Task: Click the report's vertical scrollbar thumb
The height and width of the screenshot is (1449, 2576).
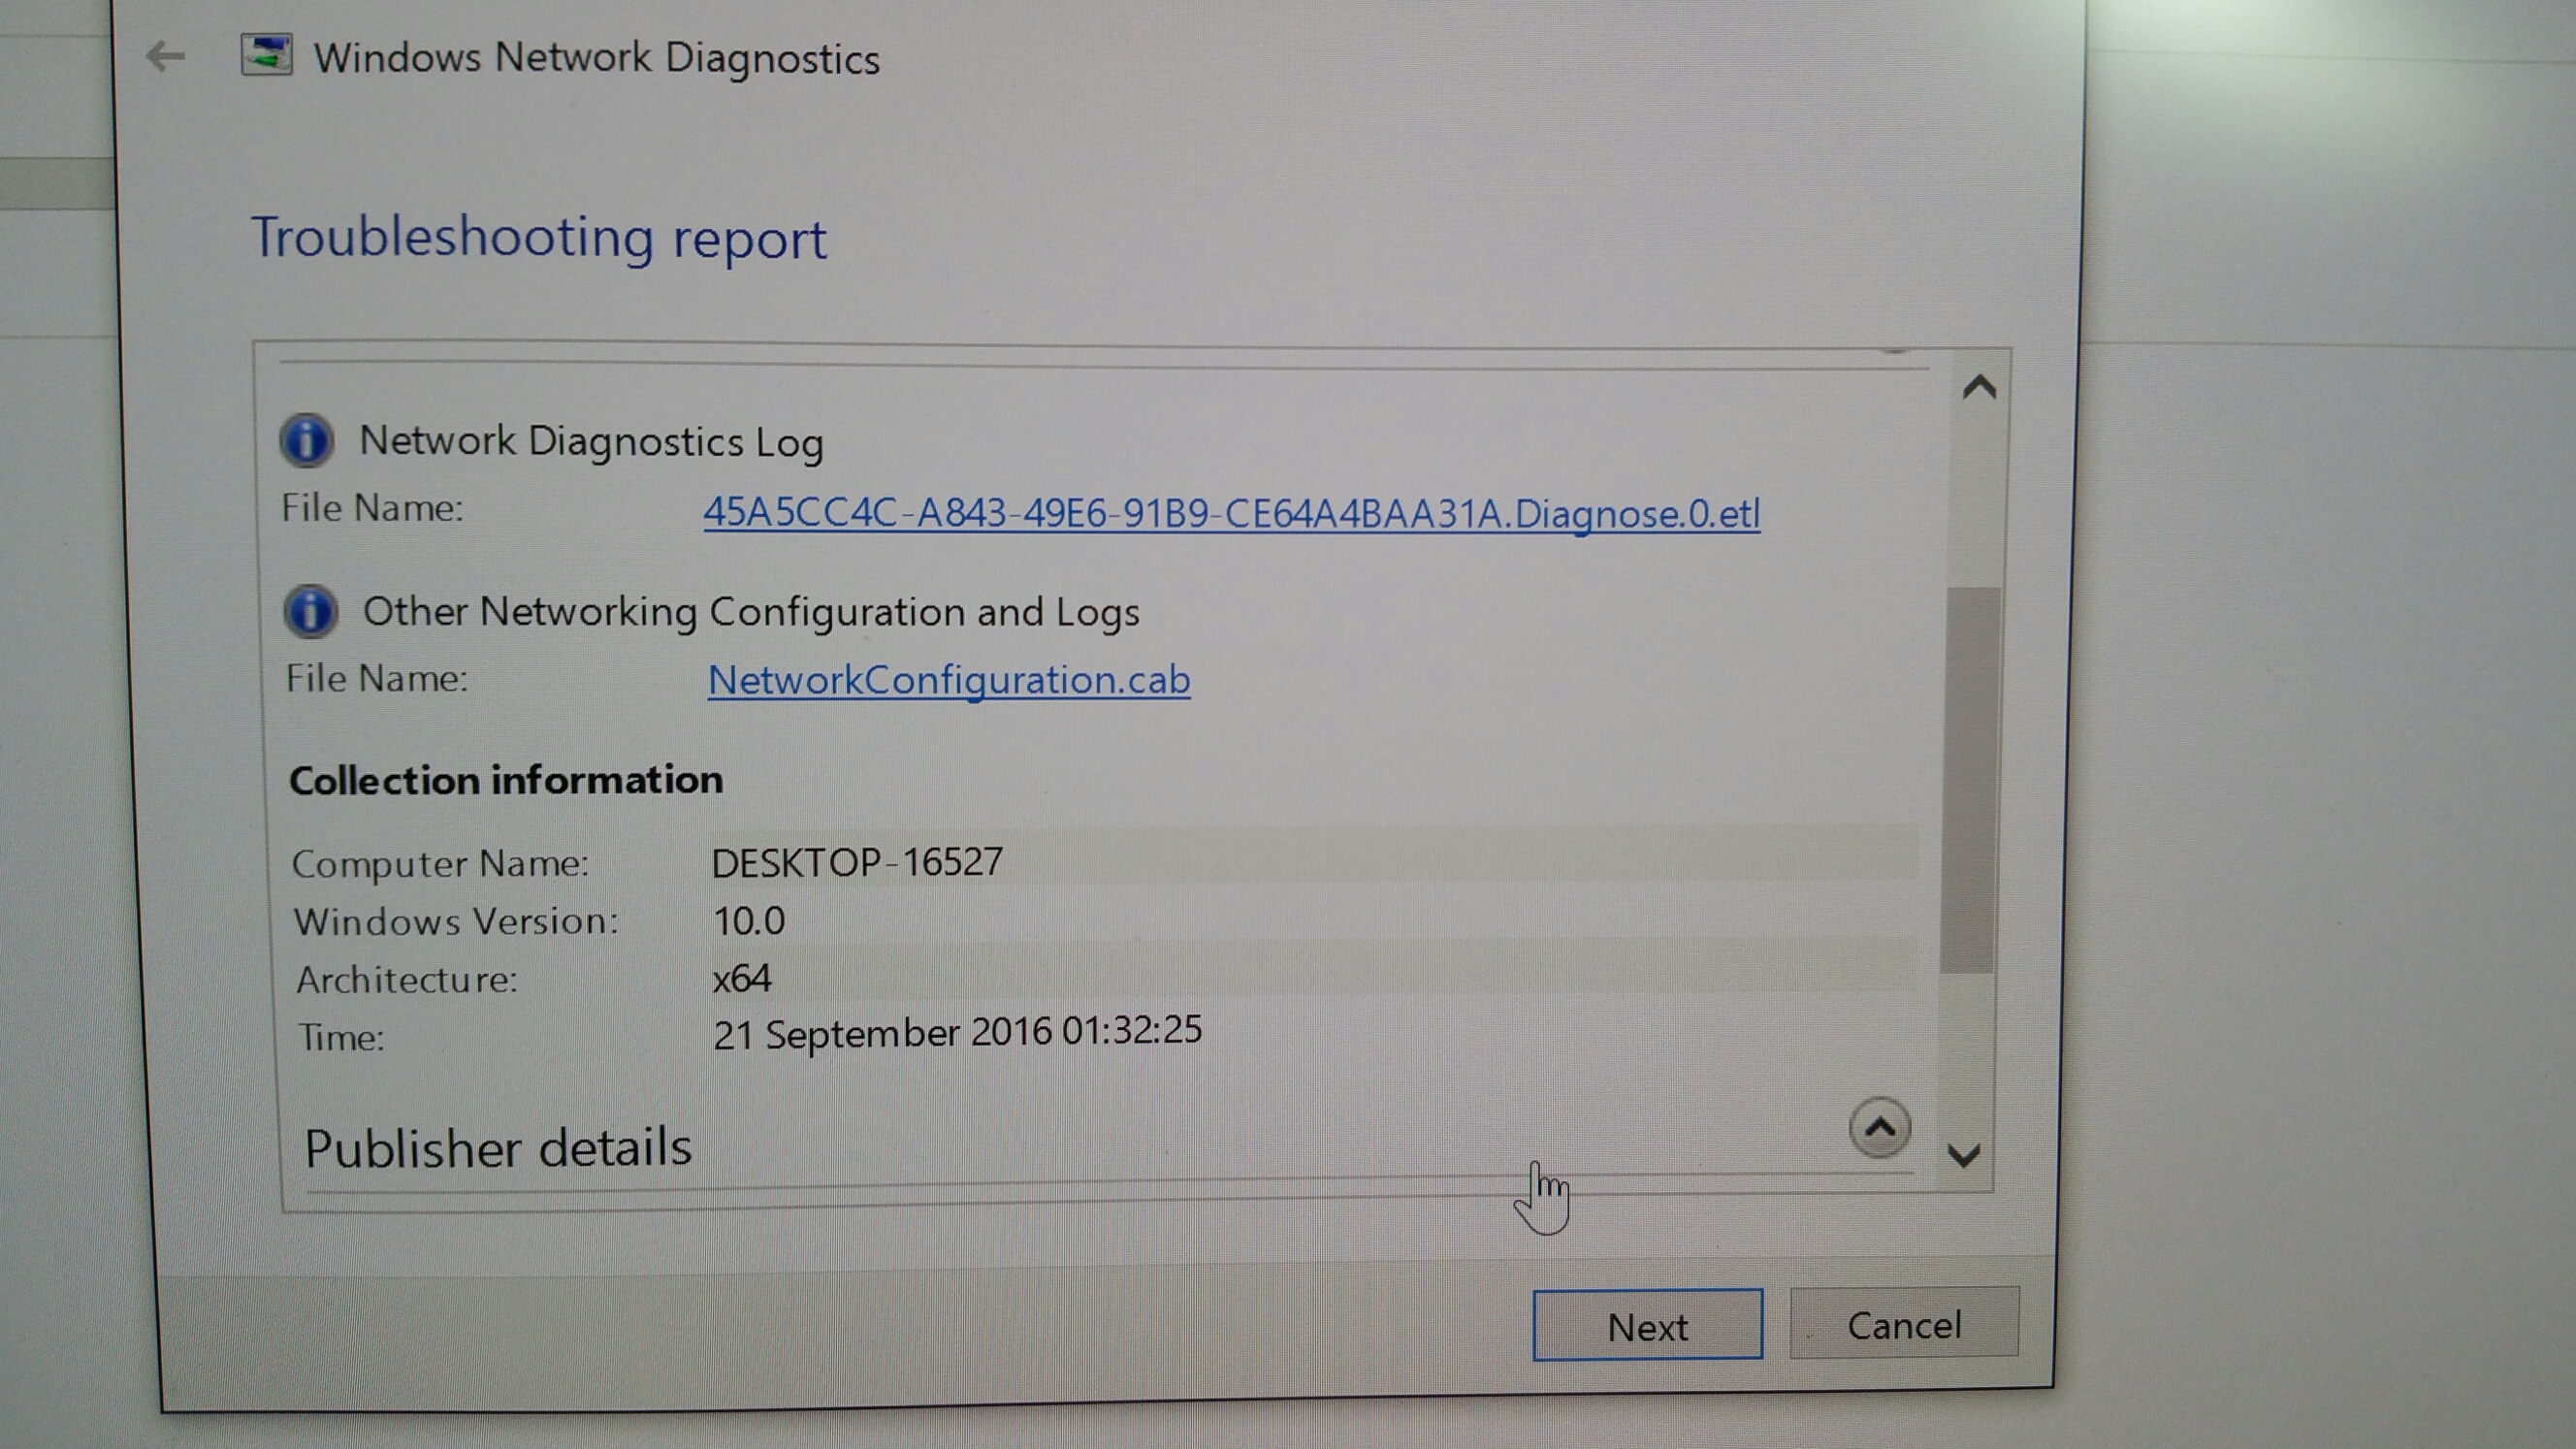Action: (1969, 779)
